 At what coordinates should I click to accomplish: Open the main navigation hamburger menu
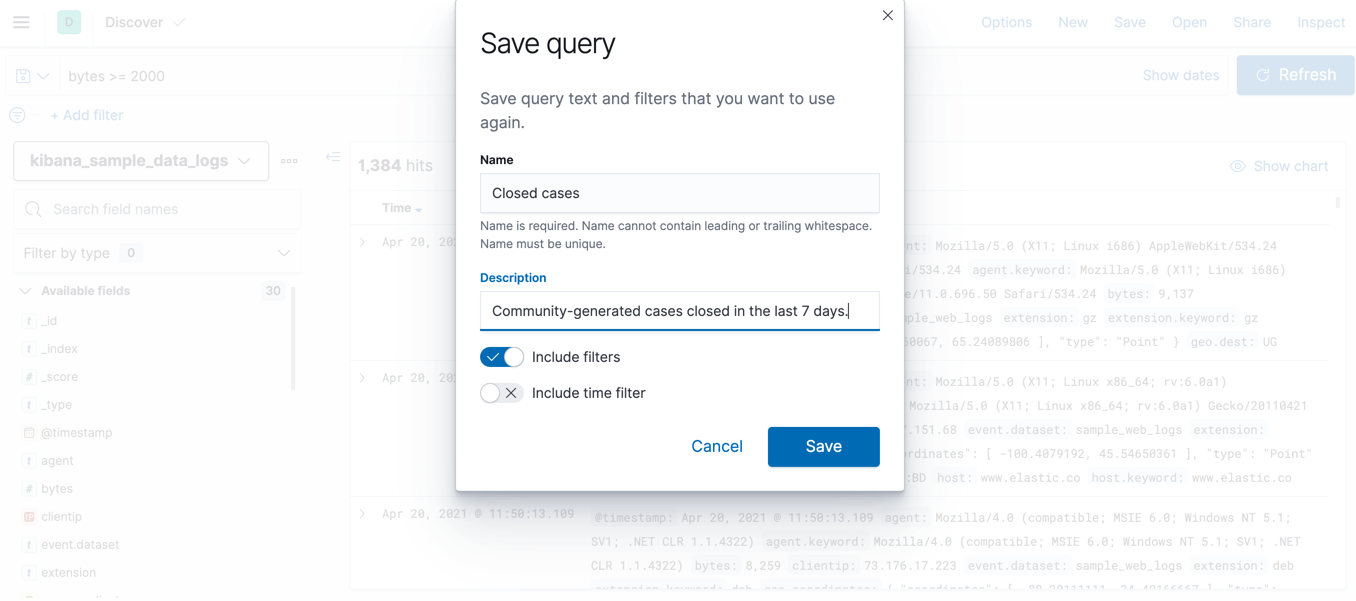(x=21, y=22)
